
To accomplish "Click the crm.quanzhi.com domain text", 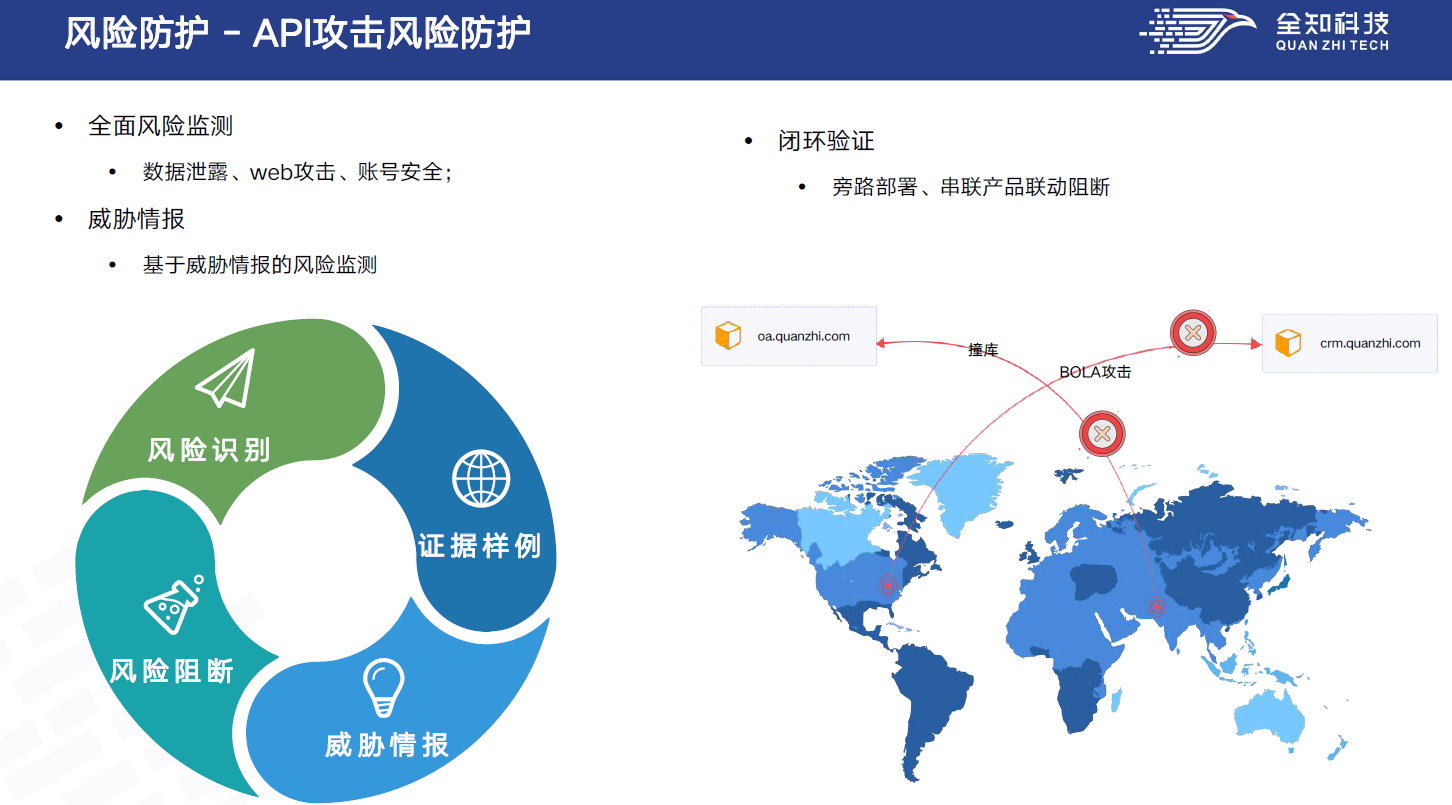I will coord(1369,343).
